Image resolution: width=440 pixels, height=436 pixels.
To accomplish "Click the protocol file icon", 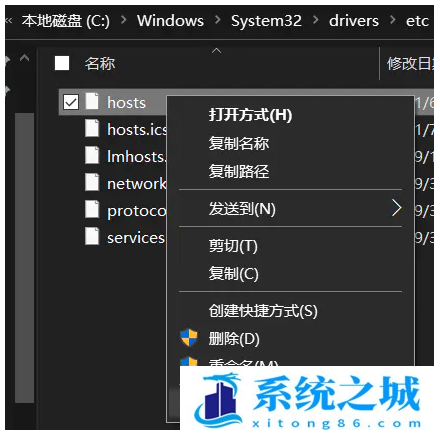I will click(x=92, y=209).
